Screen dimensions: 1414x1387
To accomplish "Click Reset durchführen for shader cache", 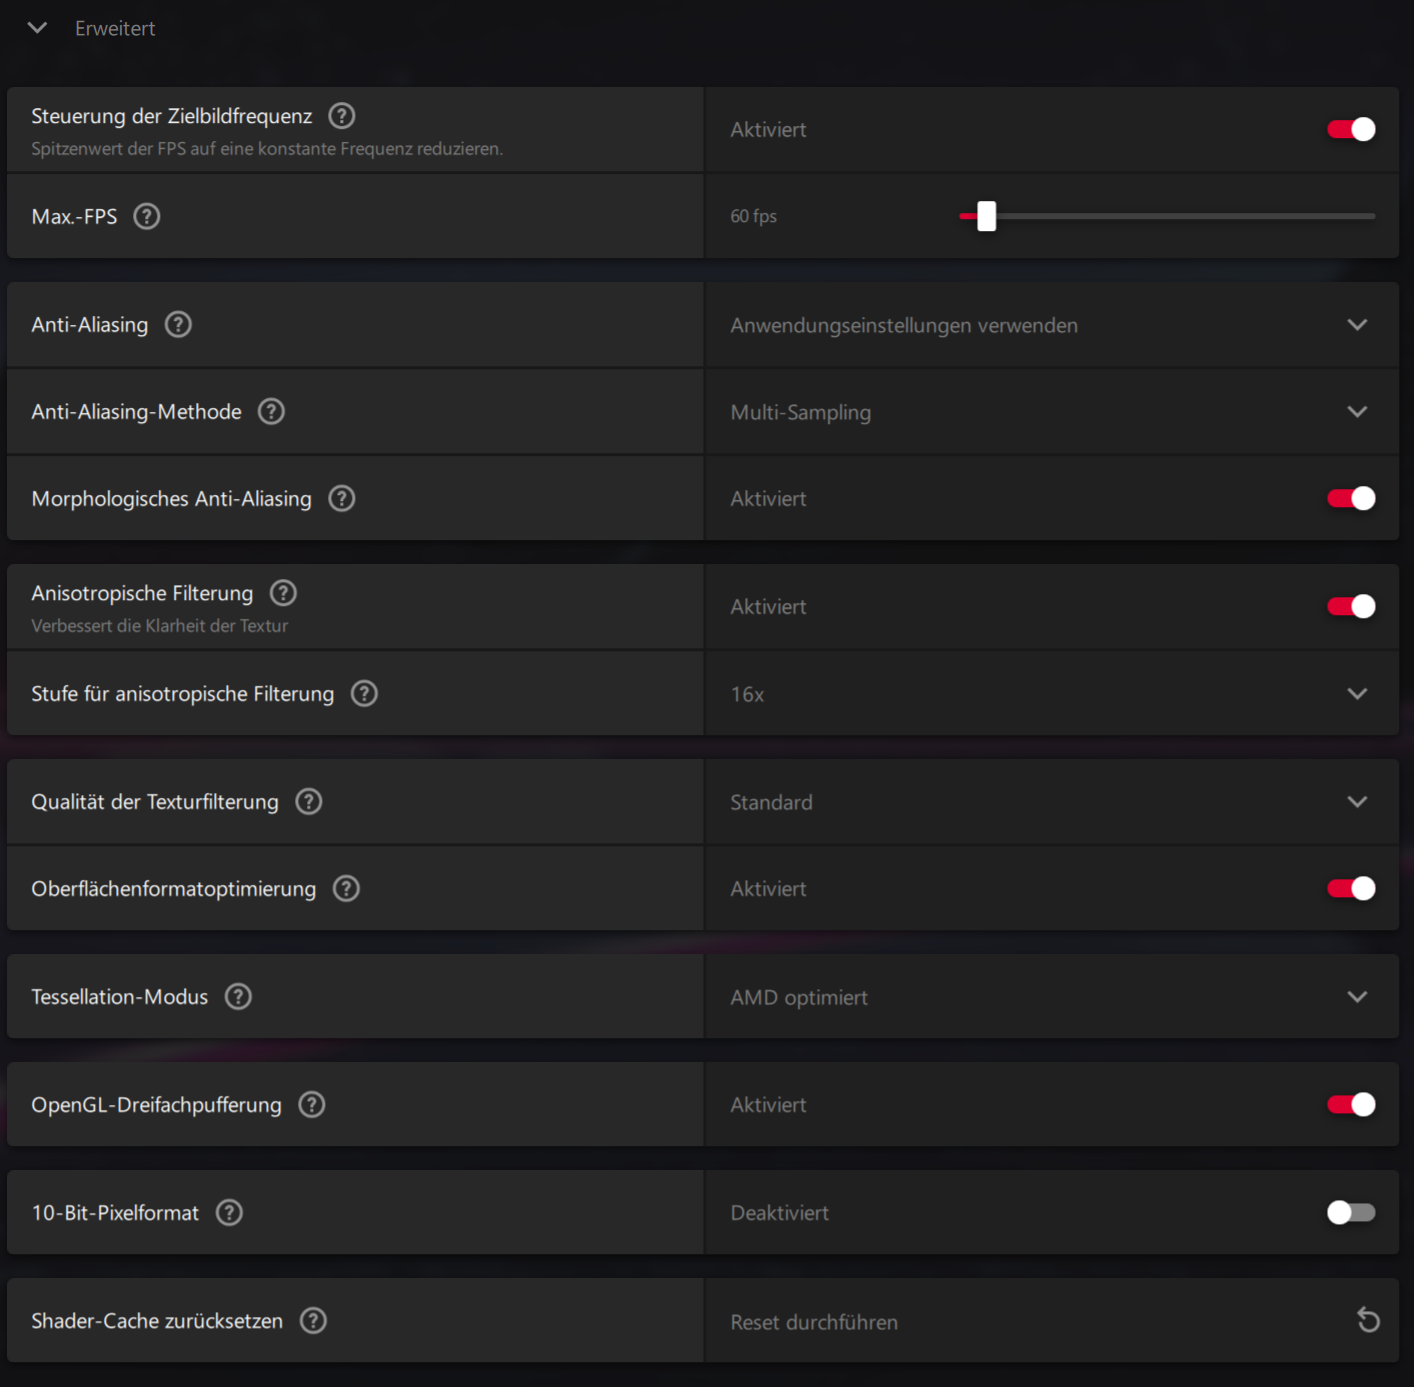I will 814,1322.
